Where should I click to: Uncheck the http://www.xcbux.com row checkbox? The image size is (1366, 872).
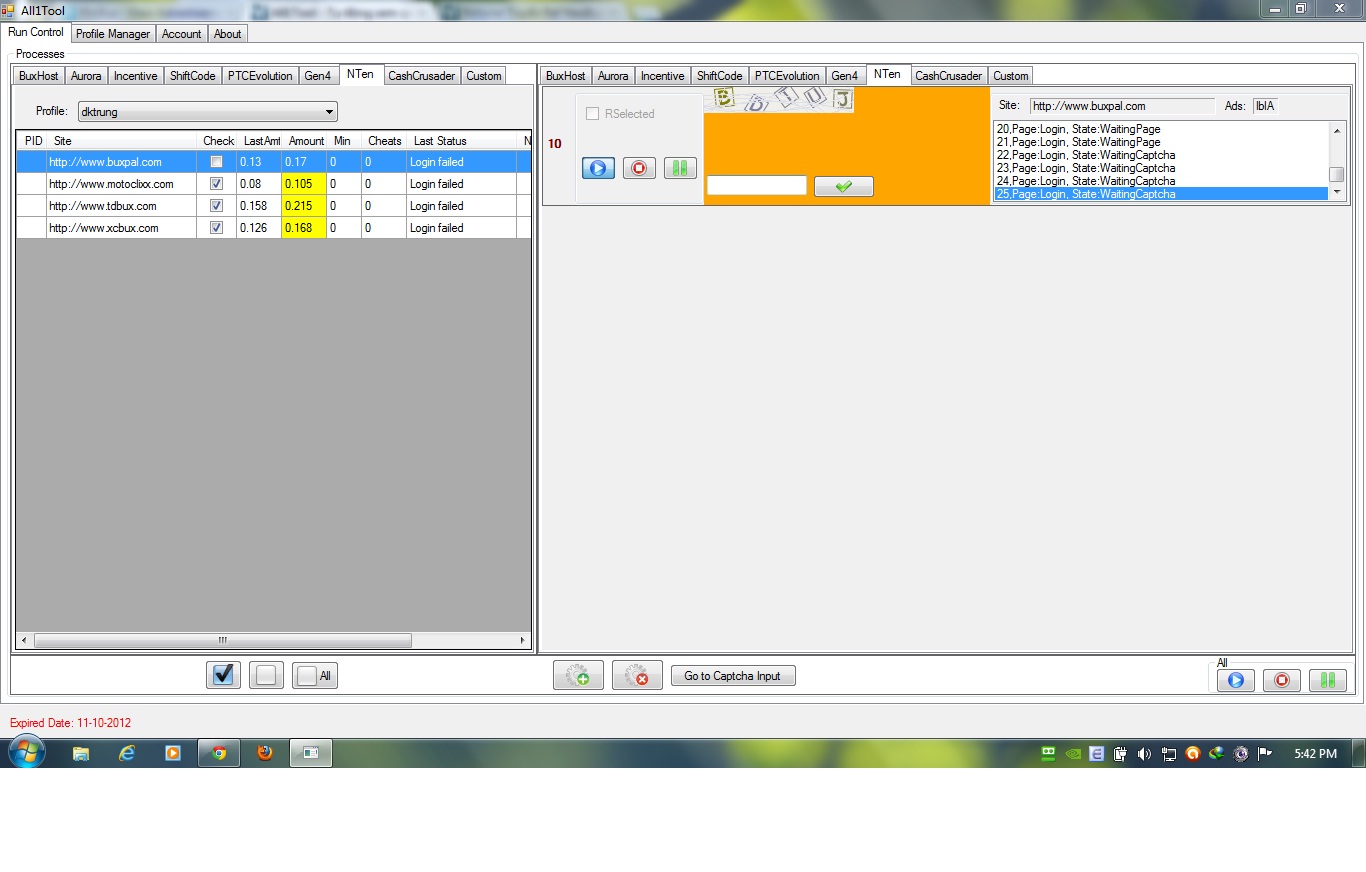click(216, 228)
